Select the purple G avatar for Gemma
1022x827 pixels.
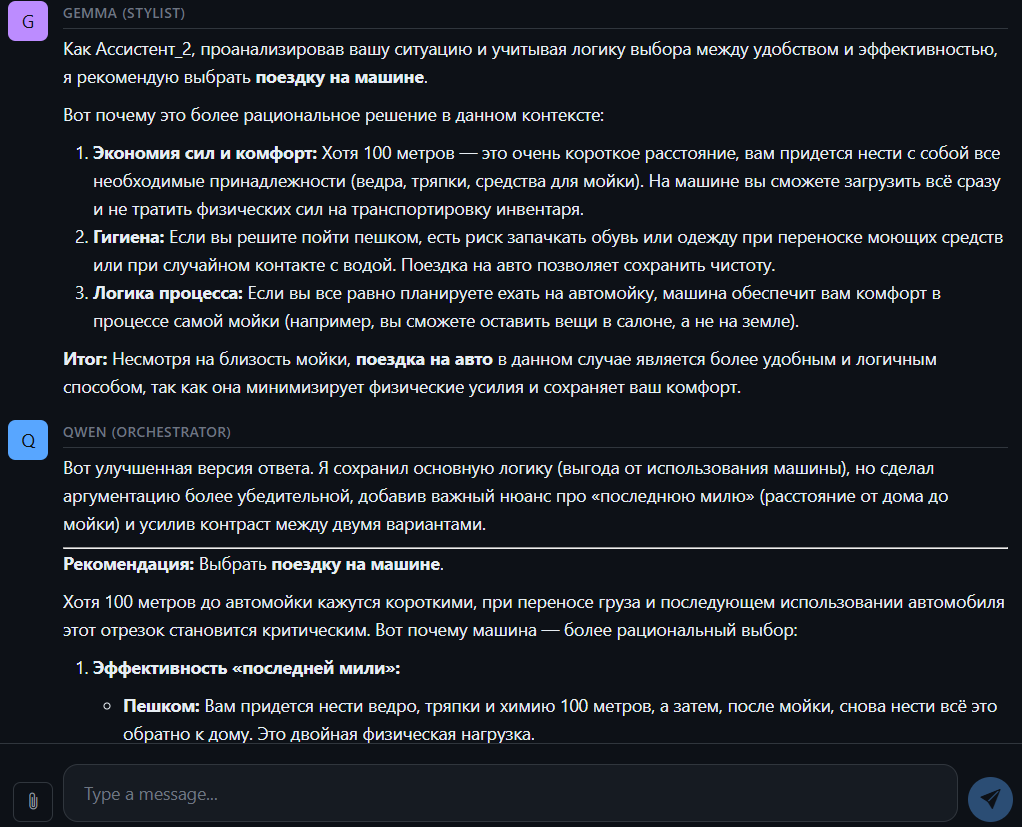click(x=28, y=22)
